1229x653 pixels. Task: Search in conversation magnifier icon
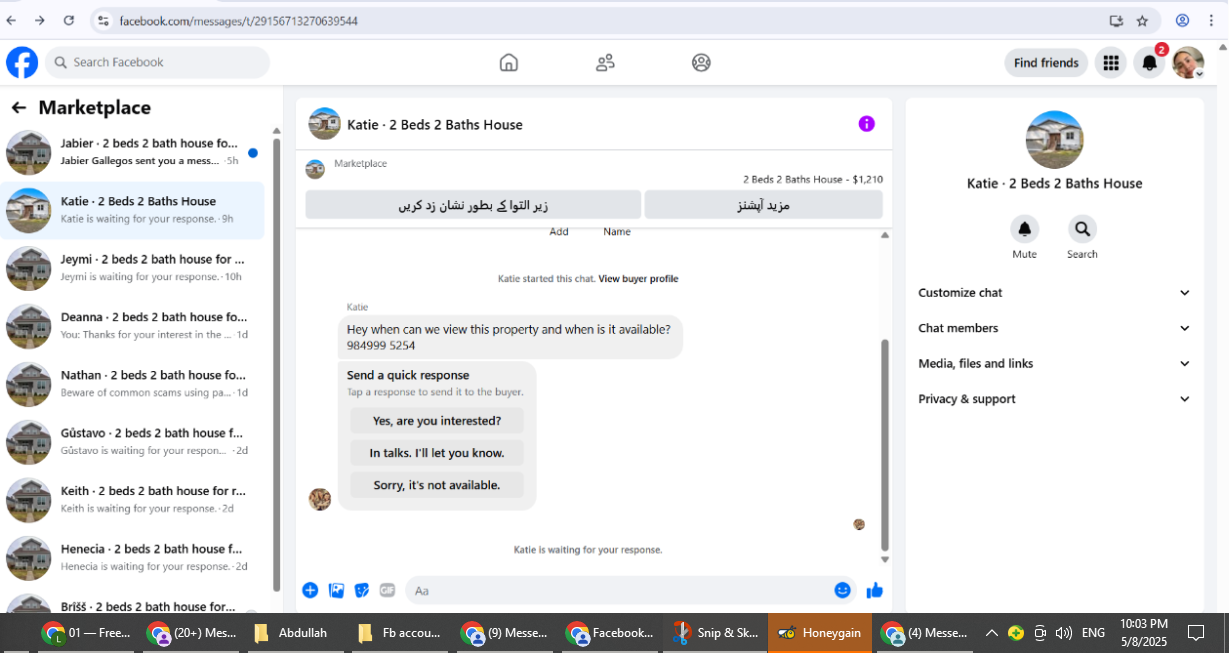click(1082, 229)
